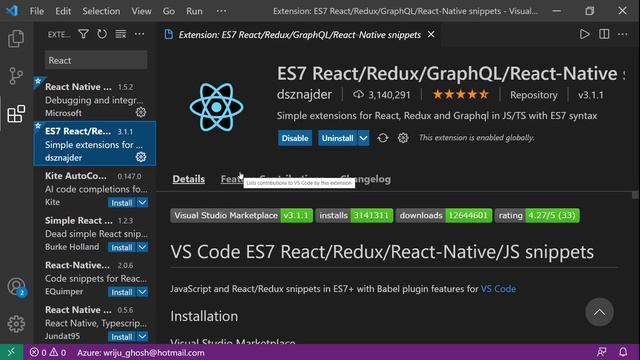The image size is (640, 360).
Task: Open the feedback icon in status bar
Action: 602,352
